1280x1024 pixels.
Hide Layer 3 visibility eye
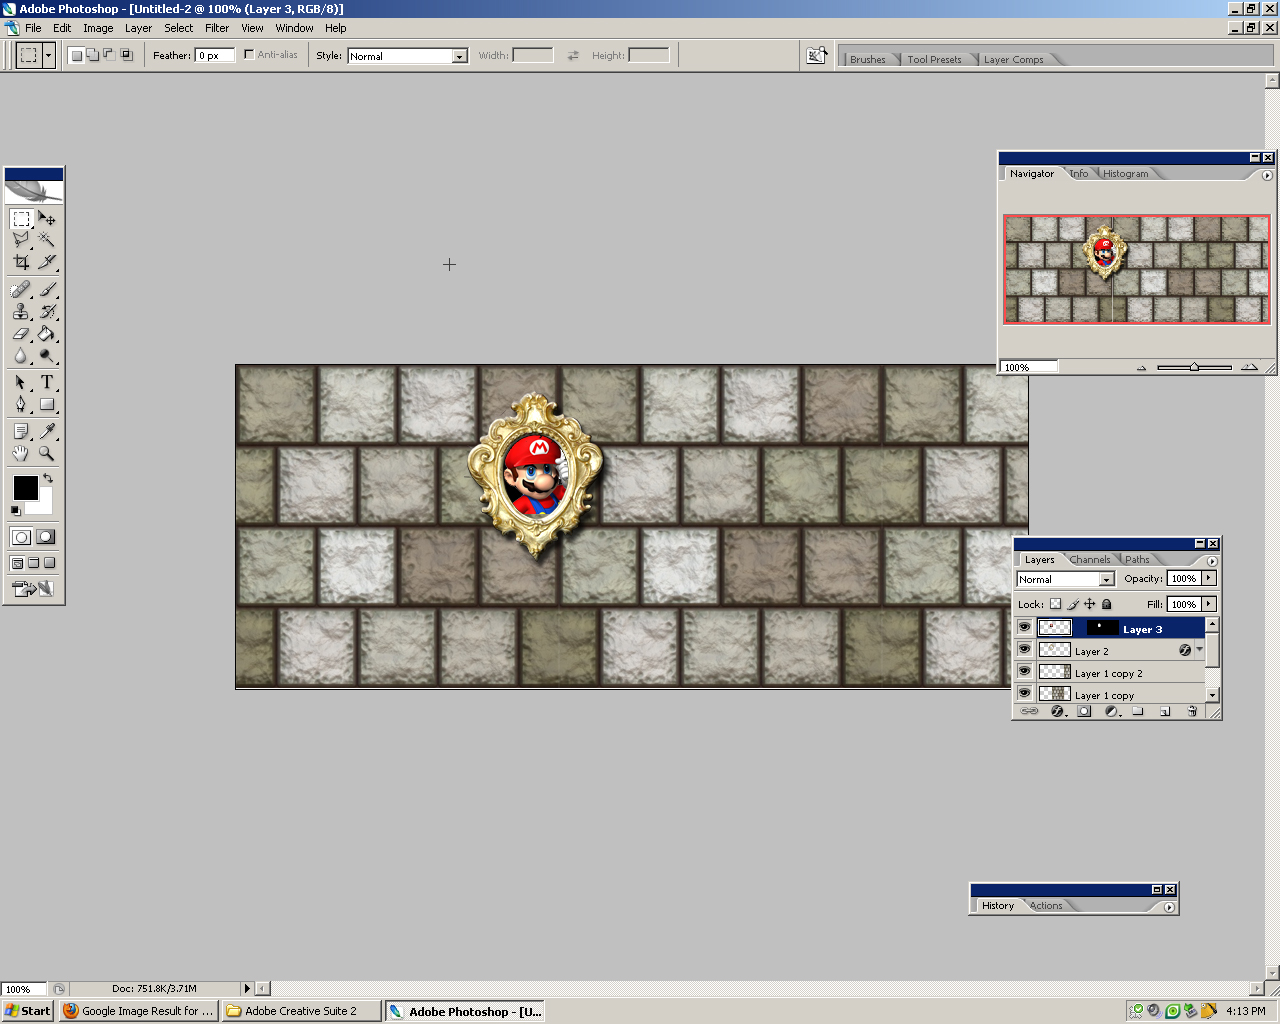[x=1024, y=628]
